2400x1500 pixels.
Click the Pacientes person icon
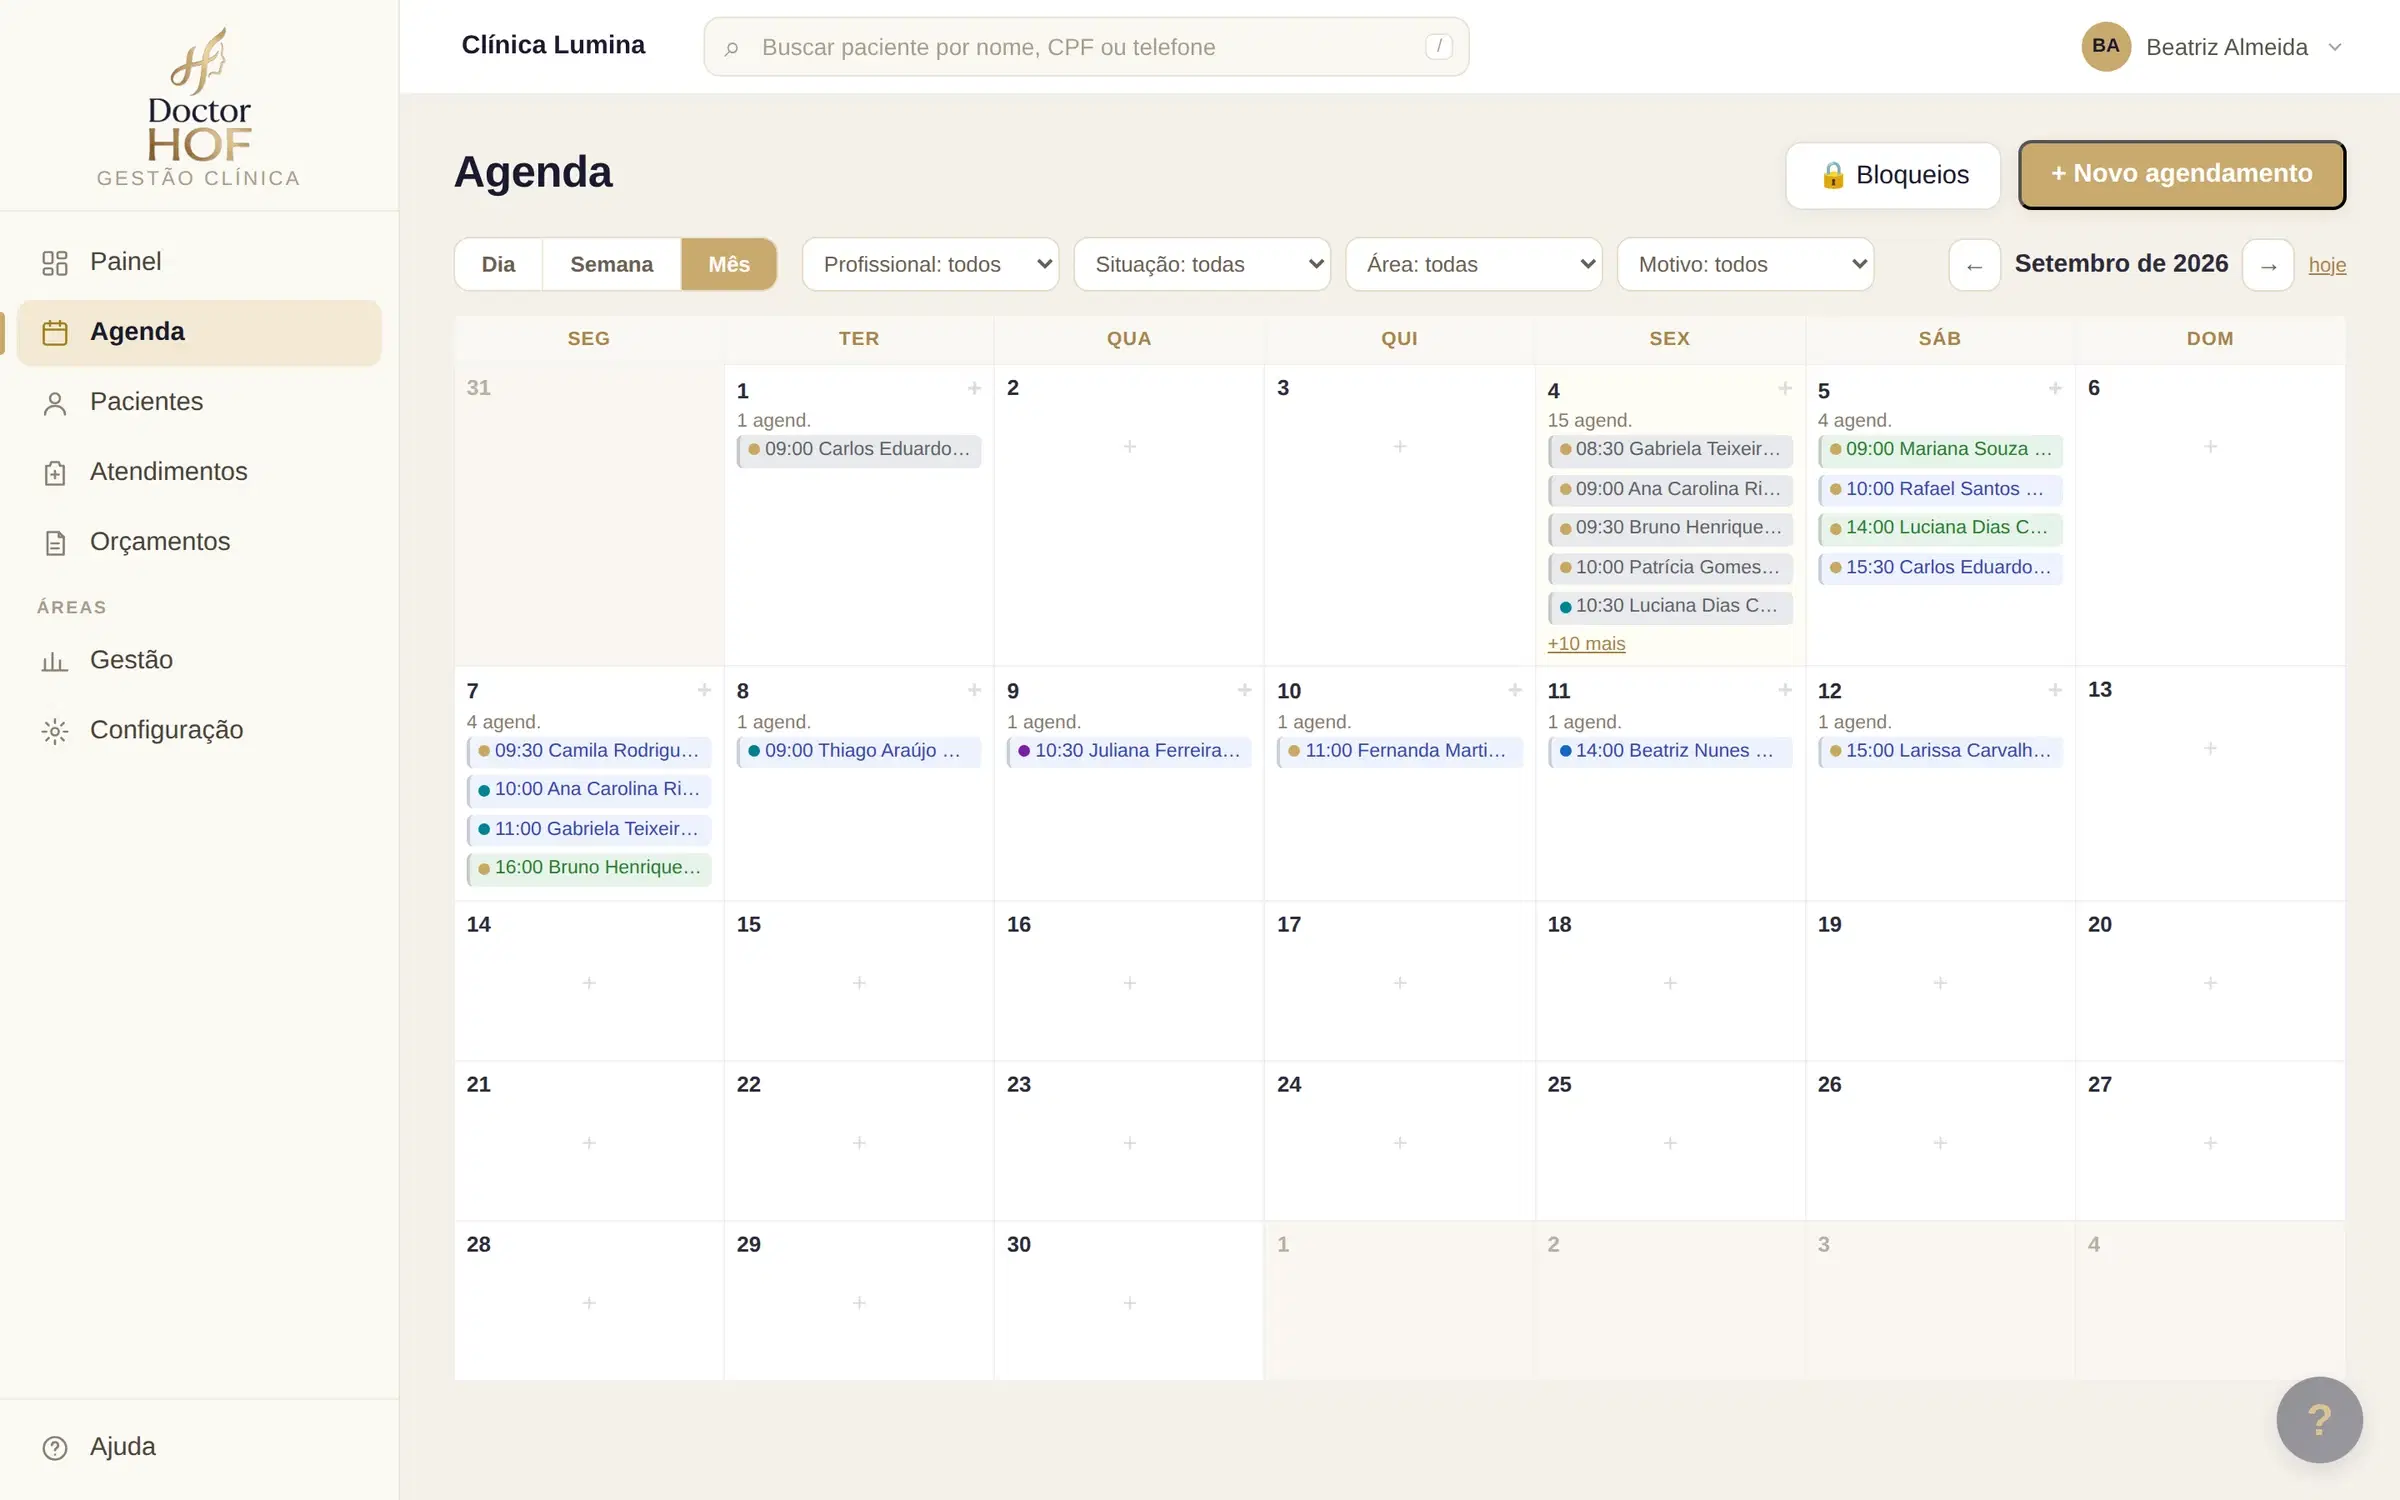pos(55,402)
